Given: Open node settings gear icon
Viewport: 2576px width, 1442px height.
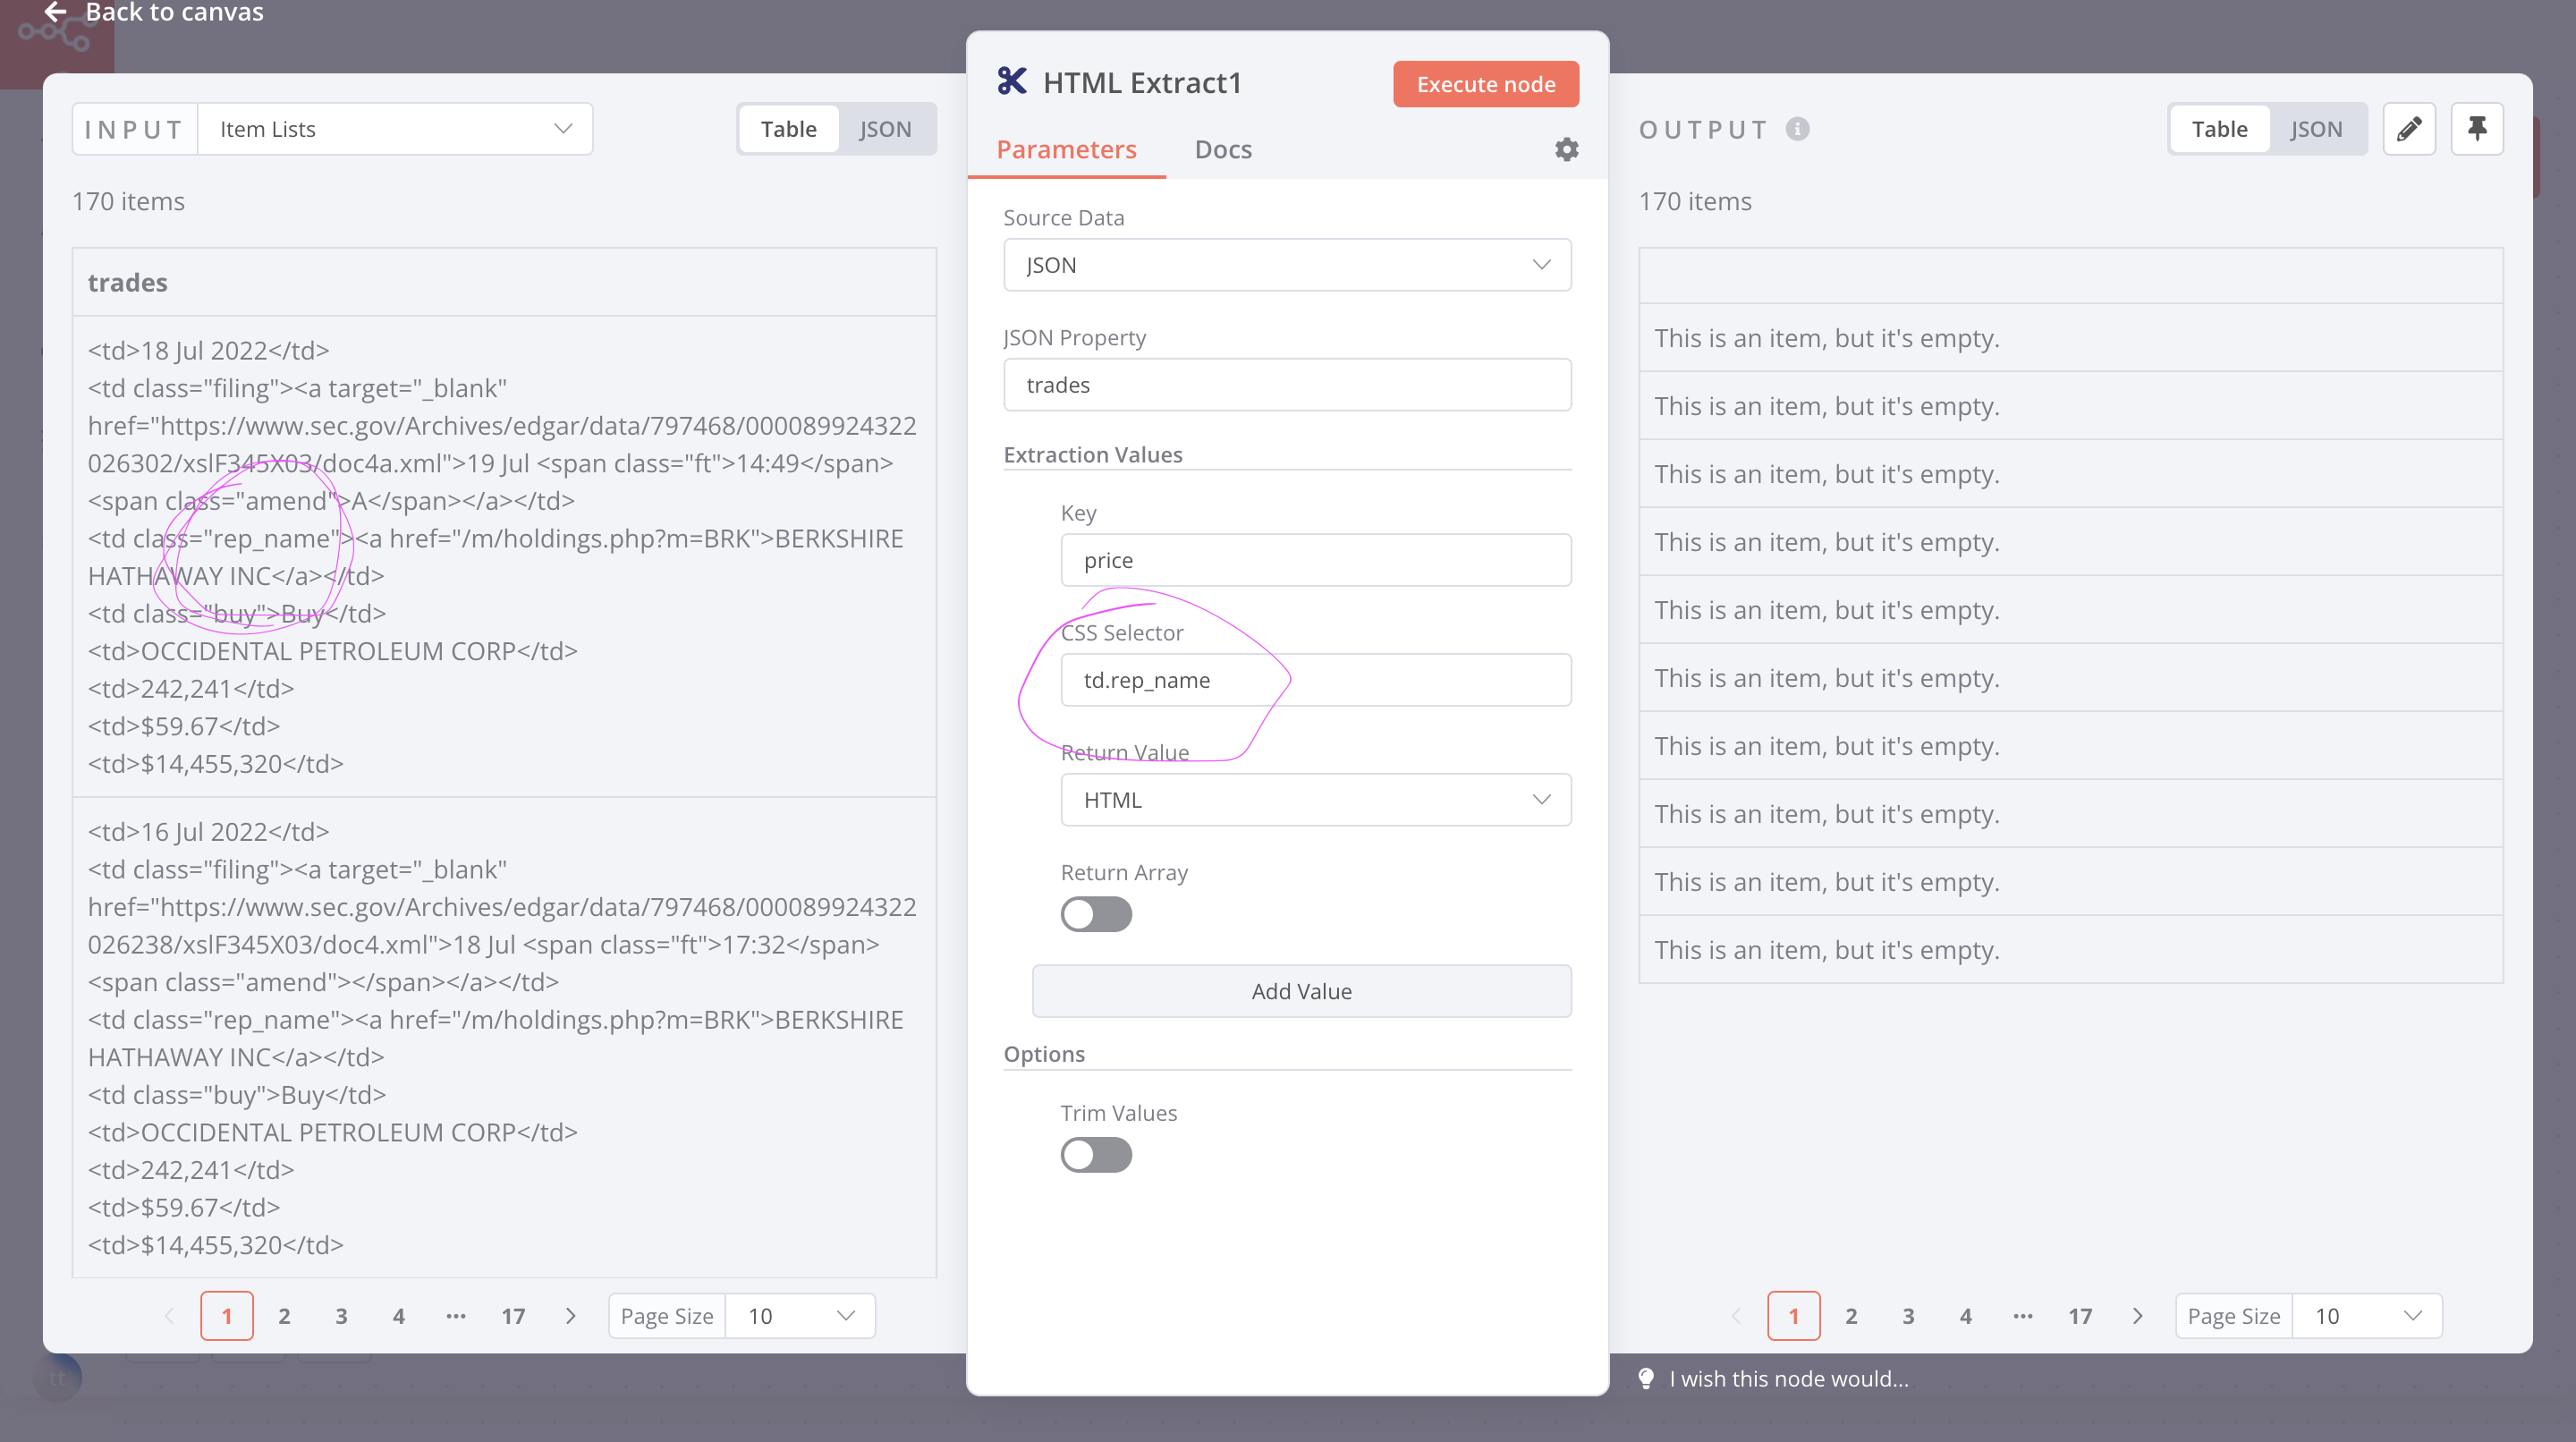Looking at the screenshot, I should [1566, 149].
